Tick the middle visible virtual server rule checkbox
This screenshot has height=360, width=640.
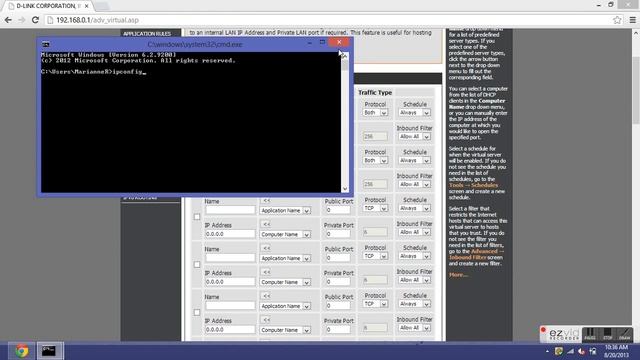(197, 264)
